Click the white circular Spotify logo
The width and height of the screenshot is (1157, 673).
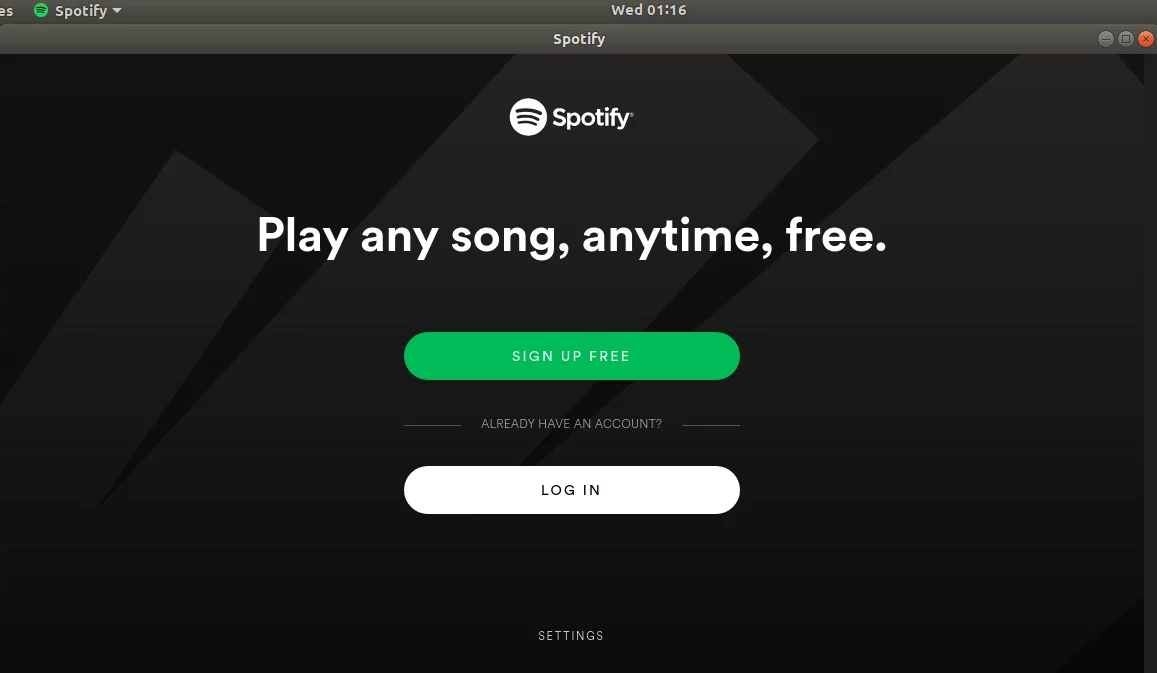528,117
